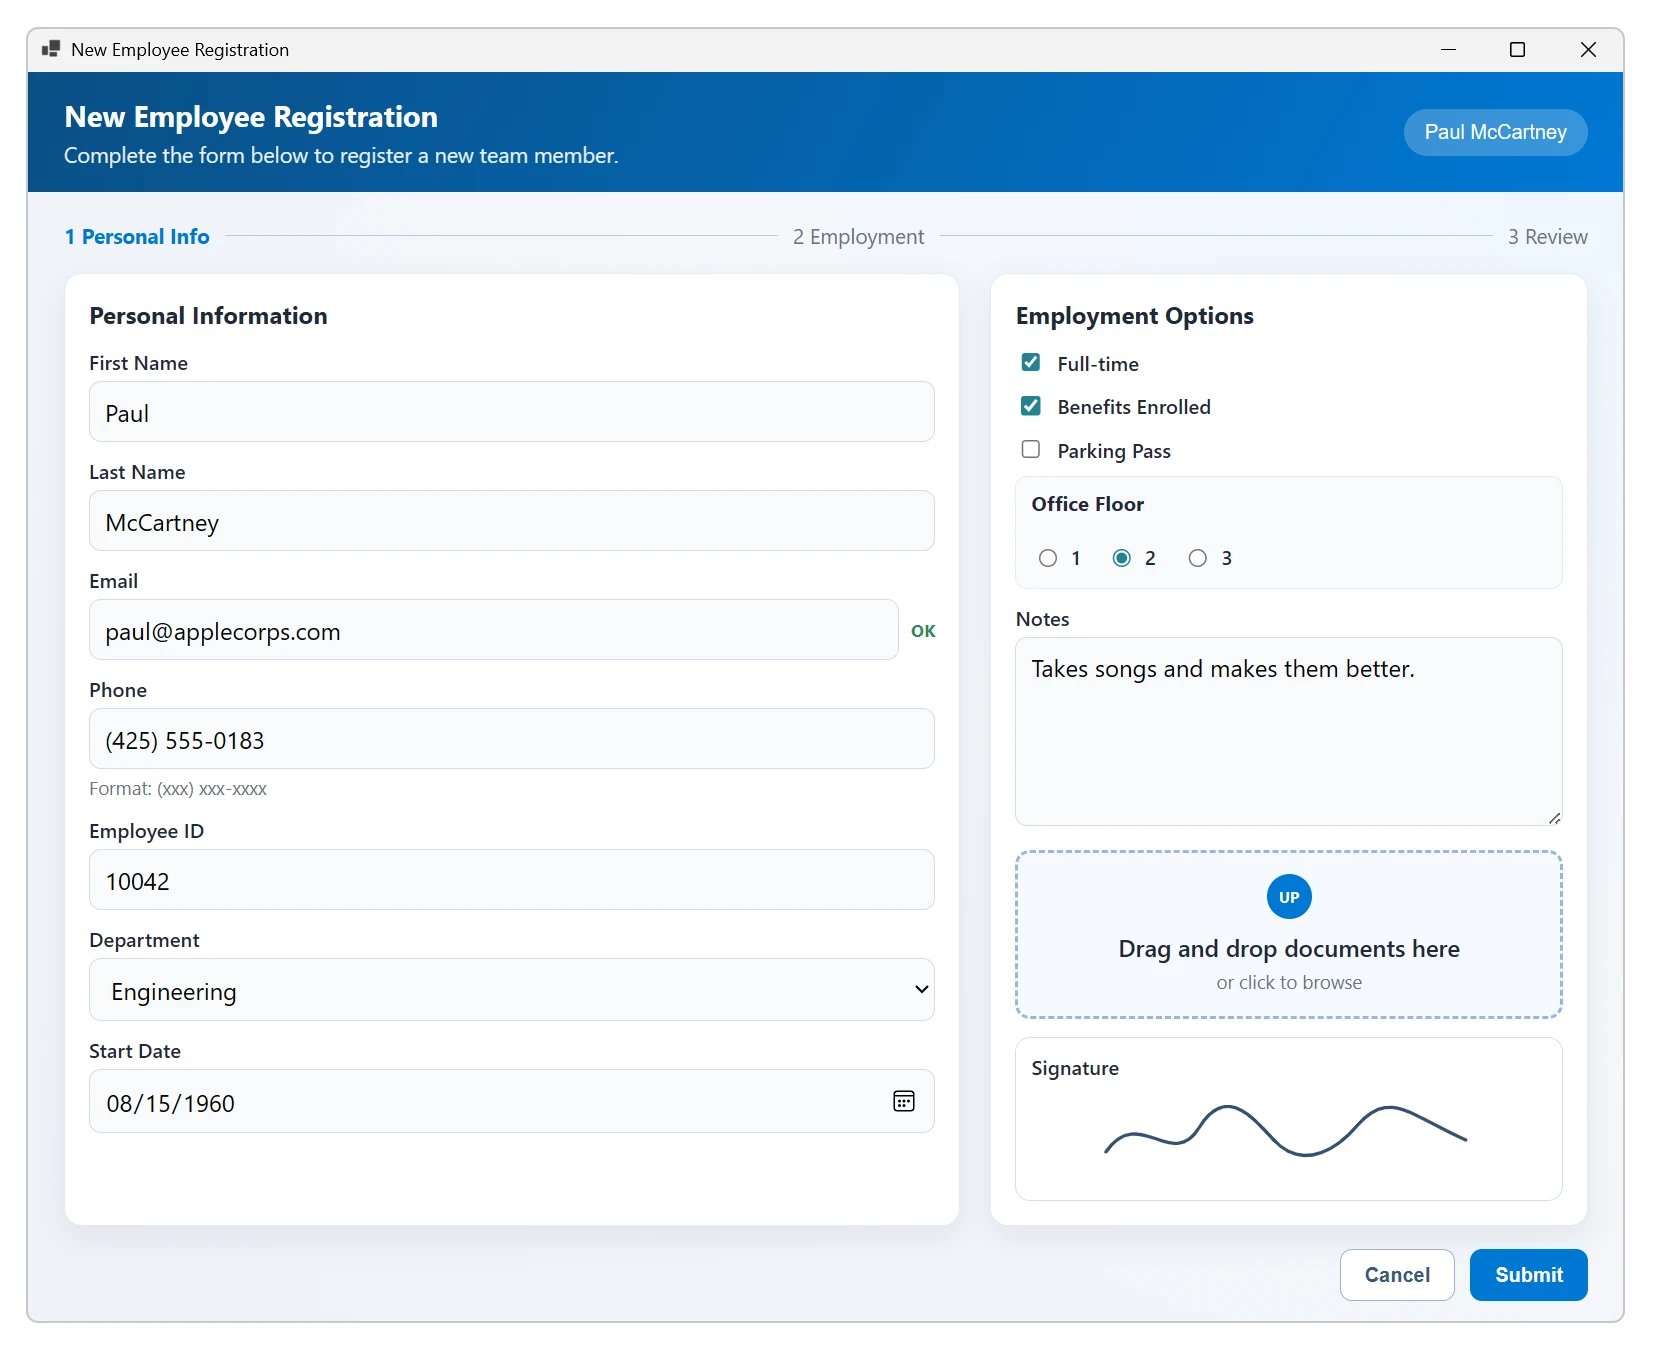Focus the First Name input field
The width and height of the screenshot is (1657, 1348).
[x=511, y=412]
